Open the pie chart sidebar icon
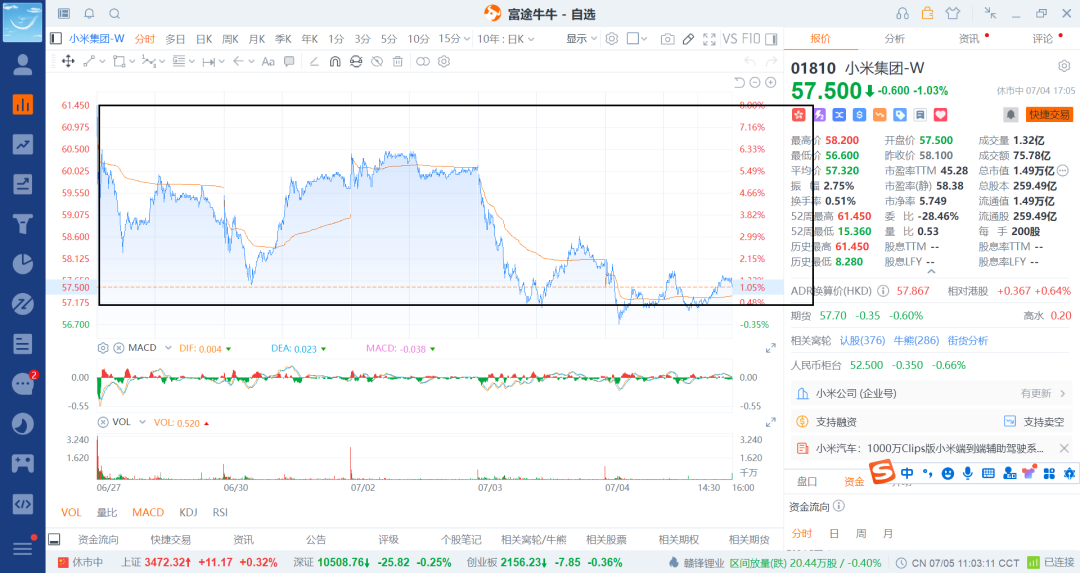 (x=23, y=264)
